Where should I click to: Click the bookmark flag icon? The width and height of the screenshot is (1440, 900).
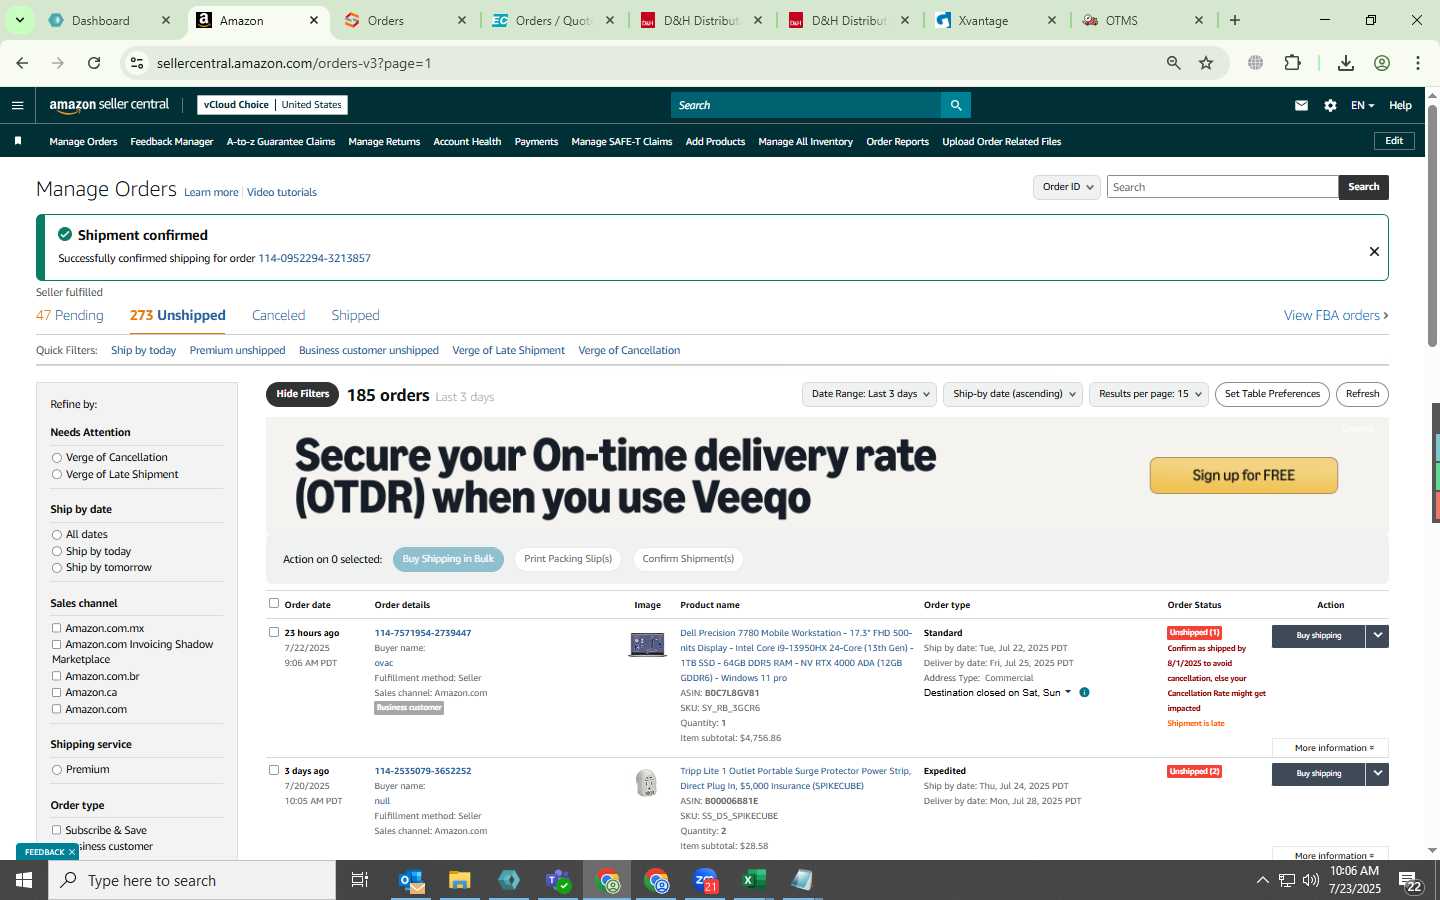(x=18, y=141)
